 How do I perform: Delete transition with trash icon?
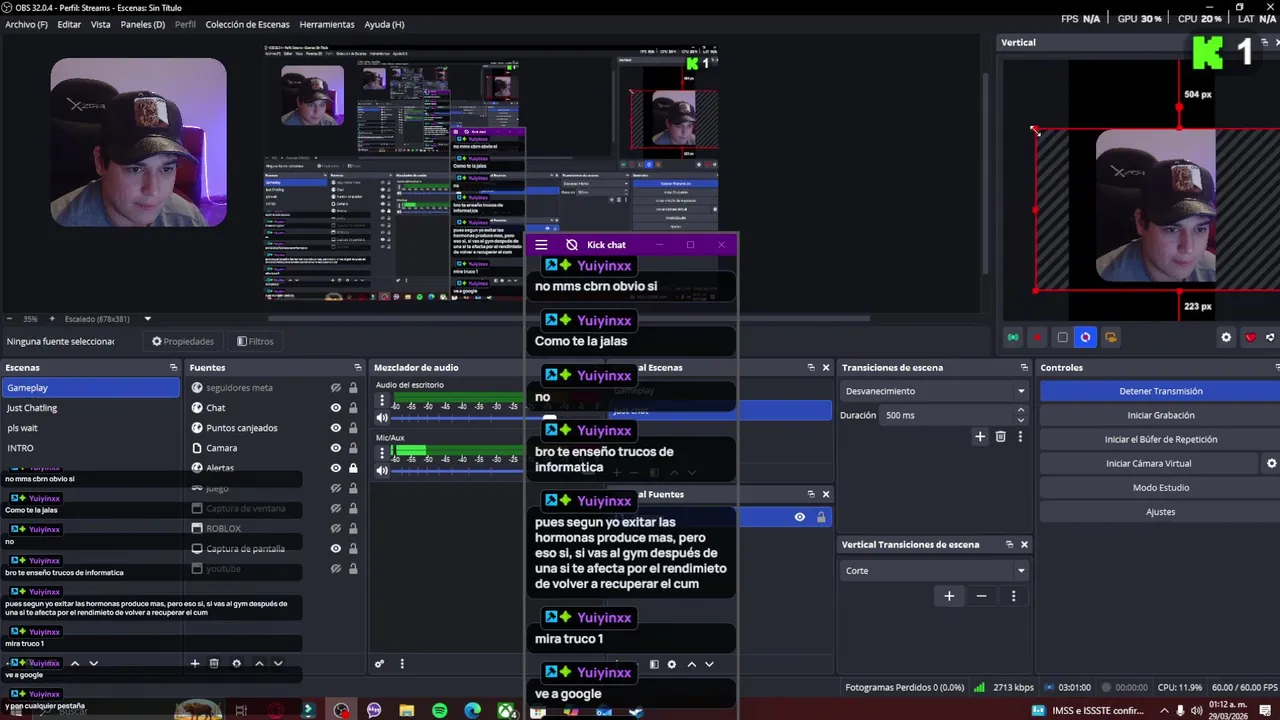(1000, 437)
